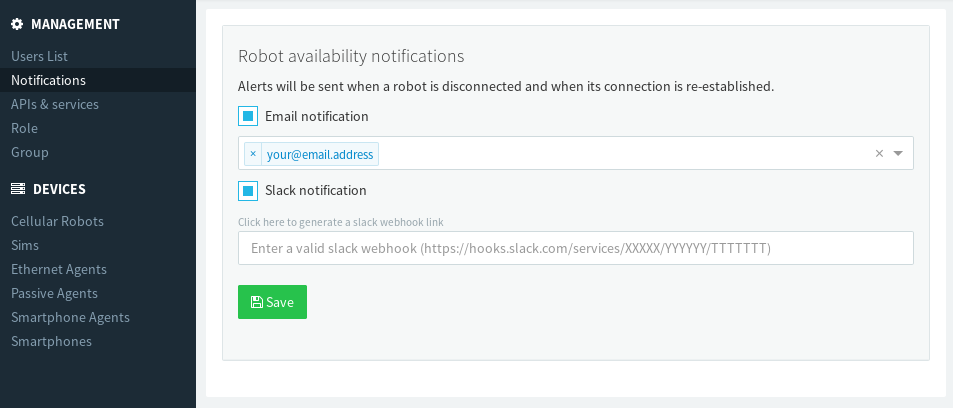Open the Role management page
953x408 pixels.
pyautogui.click(x=24, y=128)
